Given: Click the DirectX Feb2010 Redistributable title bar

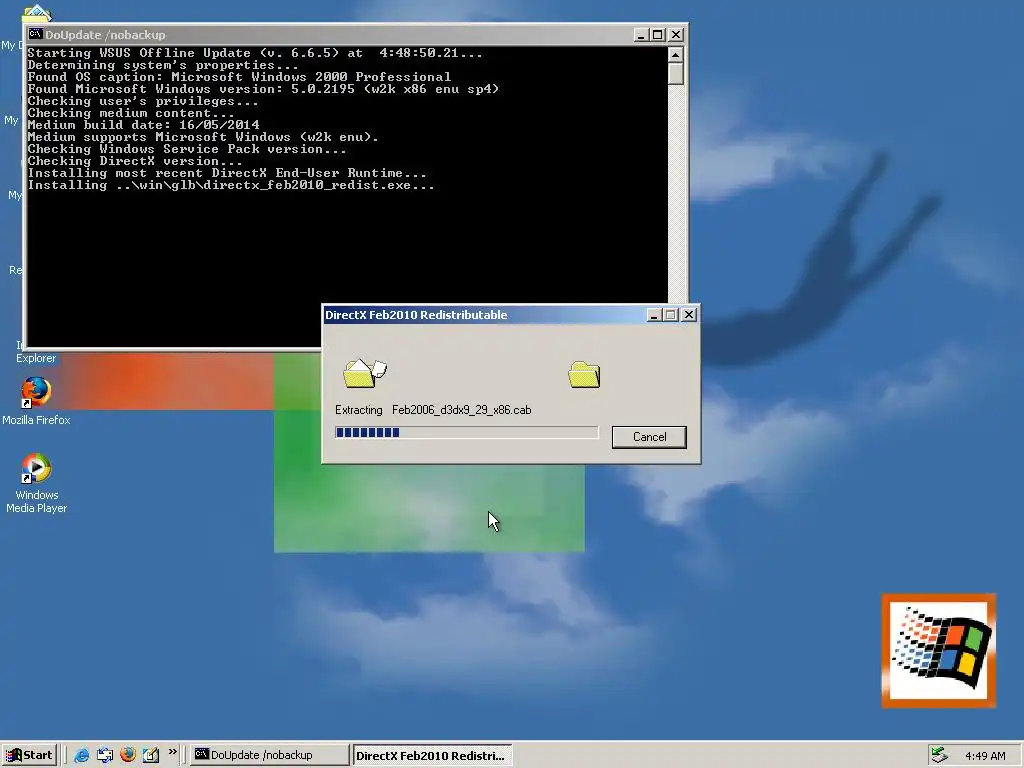Looking at the screenshot, I should click(x=485, y=315).
